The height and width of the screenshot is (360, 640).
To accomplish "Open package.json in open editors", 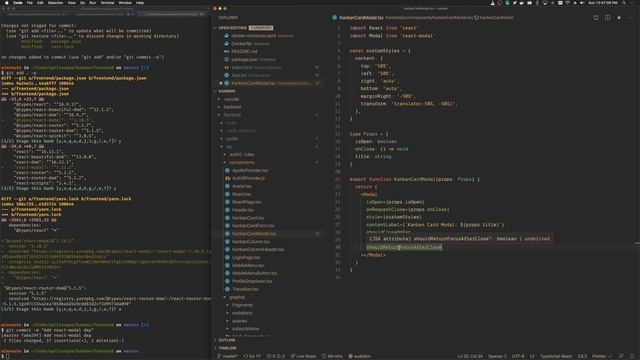I will click(x=244, y=60).
